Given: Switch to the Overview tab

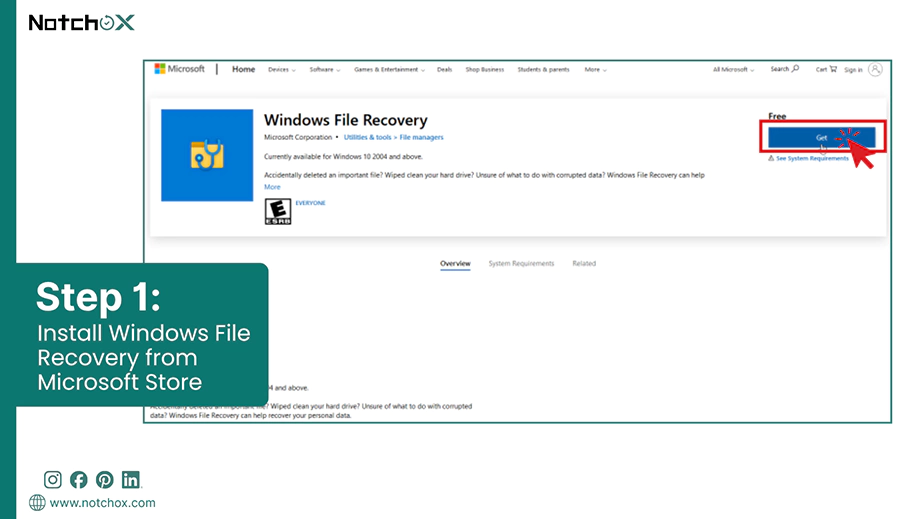Looking at the screenshot, I should (x=455, y=263).
